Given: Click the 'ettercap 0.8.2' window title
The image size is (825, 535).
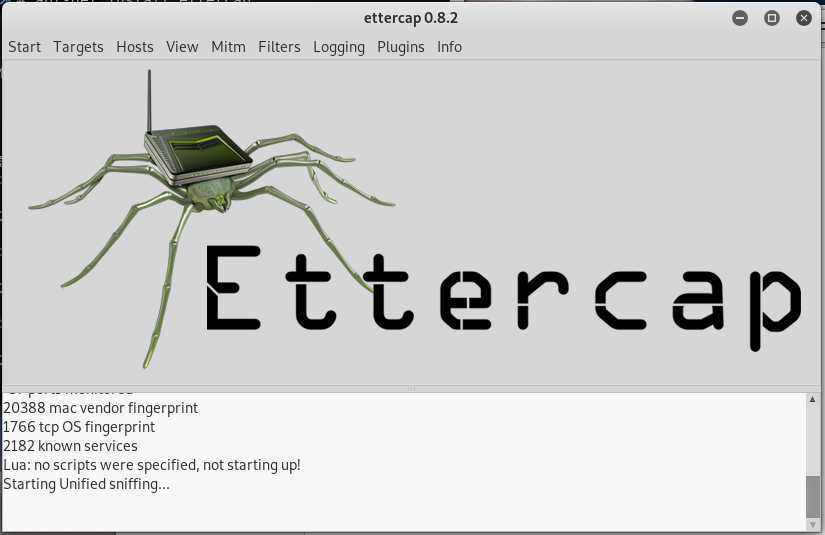Looking at the screenshot, I should point(410,18).
